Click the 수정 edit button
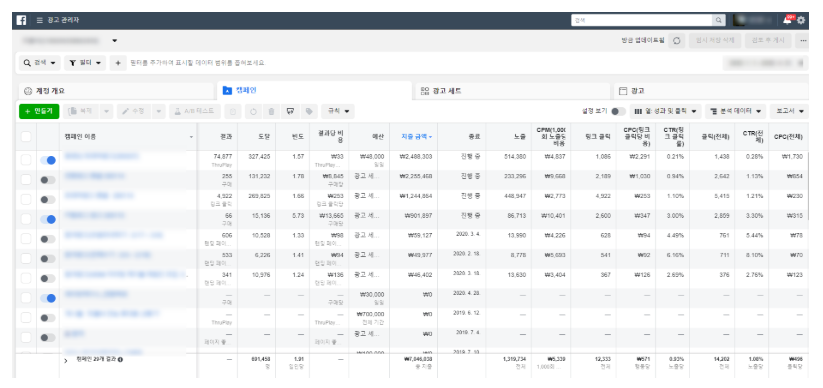Image resolution: width=823 pixels, height=388 pixels. tap(134, 111)
